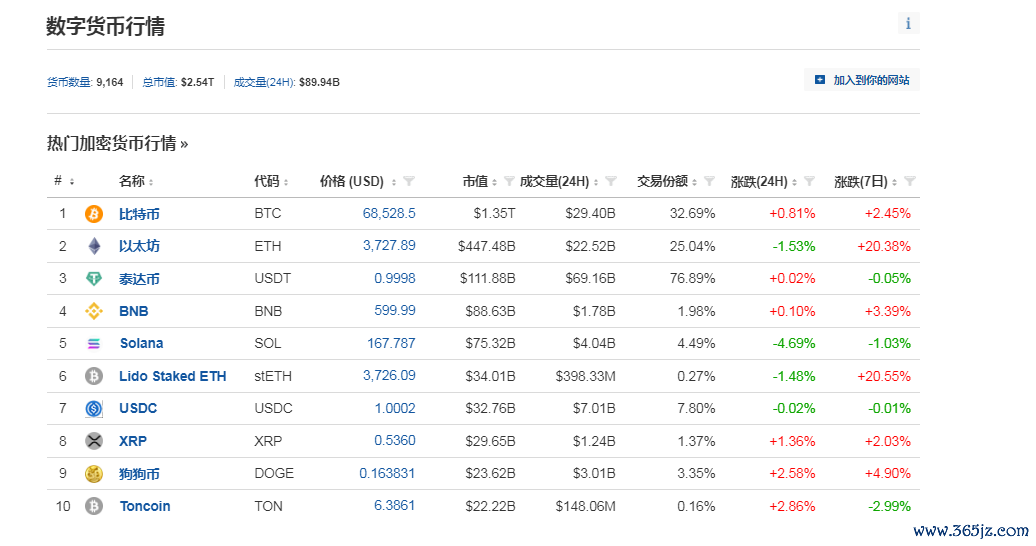Click the USDC price 1.0002
Viewport: 1036px width, 546px height.
(394, 408)
